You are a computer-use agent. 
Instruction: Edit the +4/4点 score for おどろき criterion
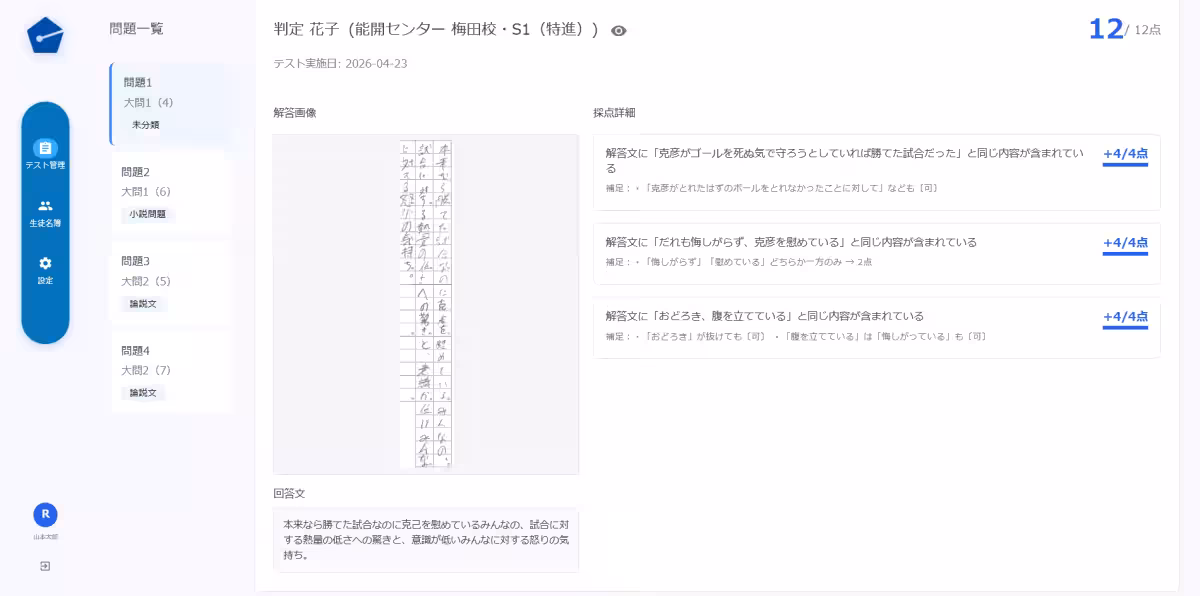point(1125,318)
